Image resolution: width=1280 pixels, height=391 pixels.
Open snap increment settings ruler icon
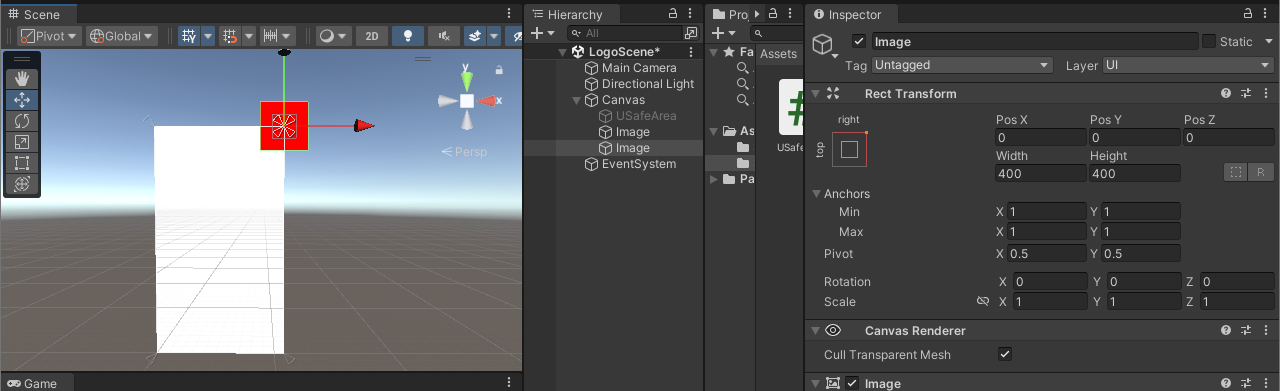pyautogui.click(x=270, y=36)
